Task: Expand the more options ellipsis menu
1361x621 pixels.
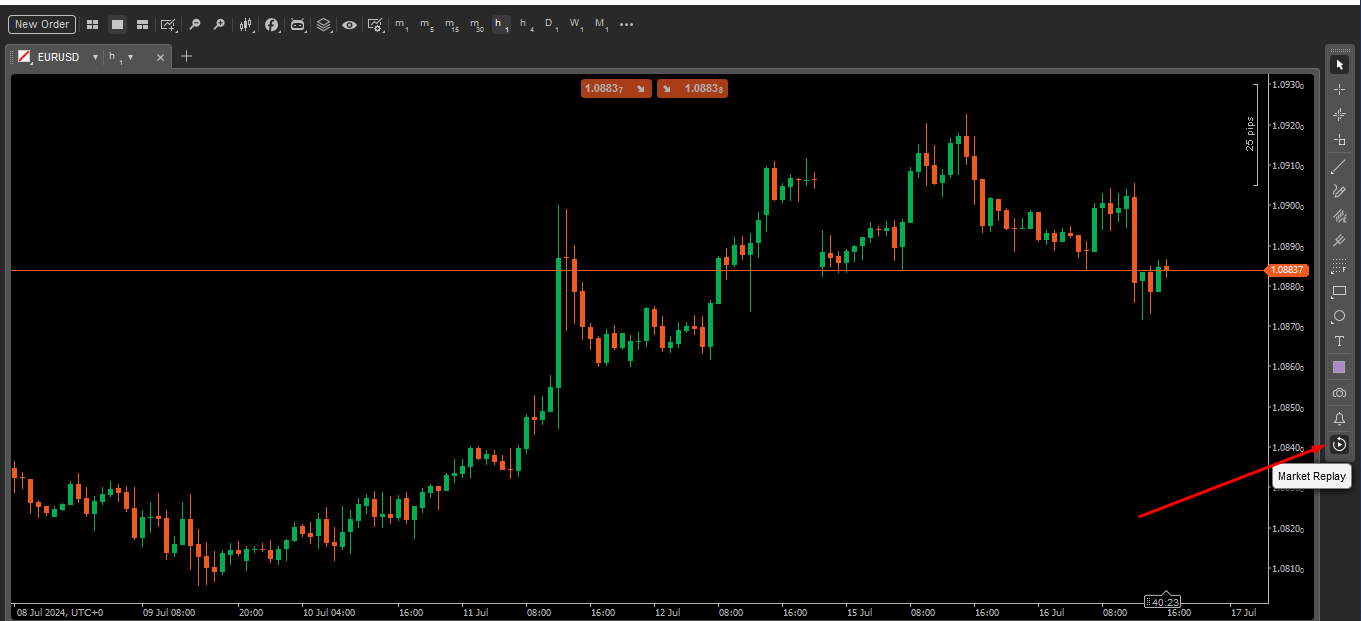Action: pyautogui.click(x=626, y=24)
